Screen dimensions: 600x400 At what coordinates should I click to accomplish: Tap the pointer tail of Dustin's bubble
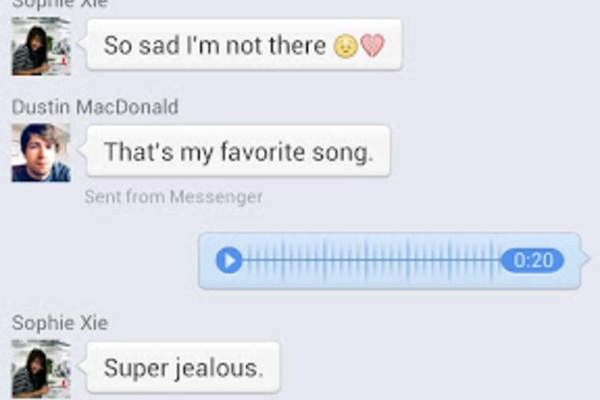click(x=82, y=150)
